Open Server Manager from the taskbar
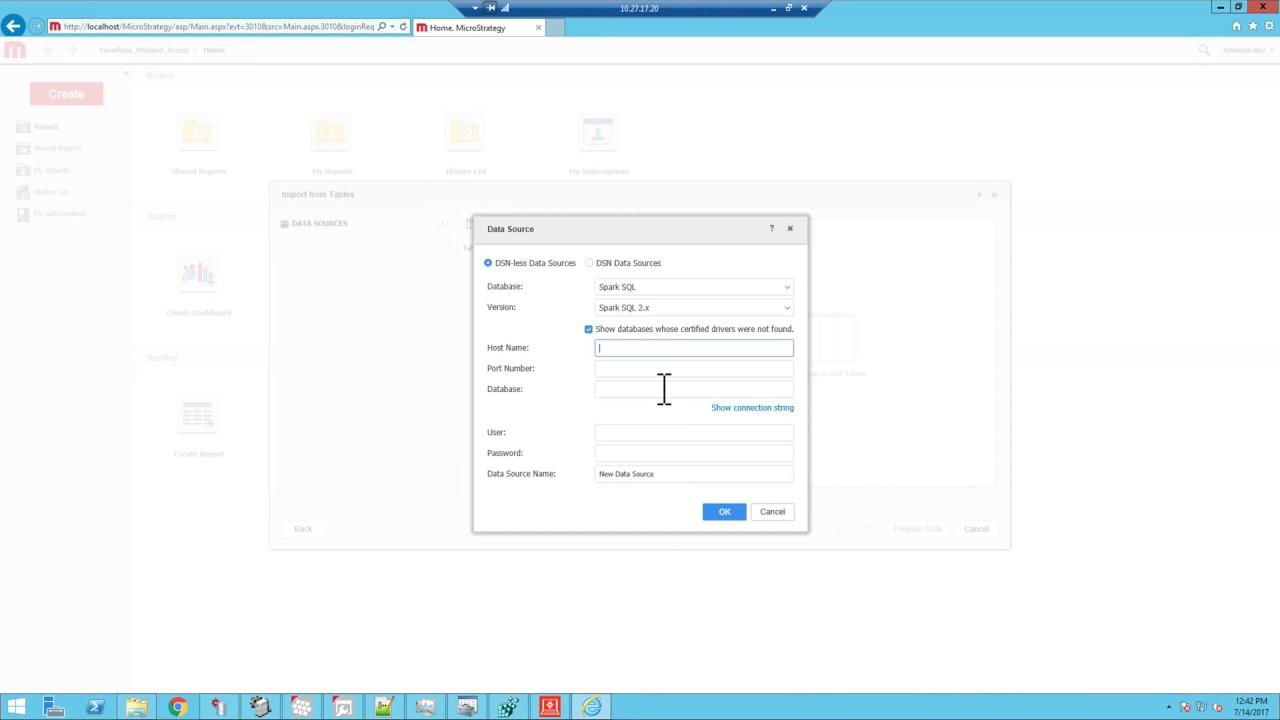The width and height of the screenshot is (1280, 720). tap(54, 707)
